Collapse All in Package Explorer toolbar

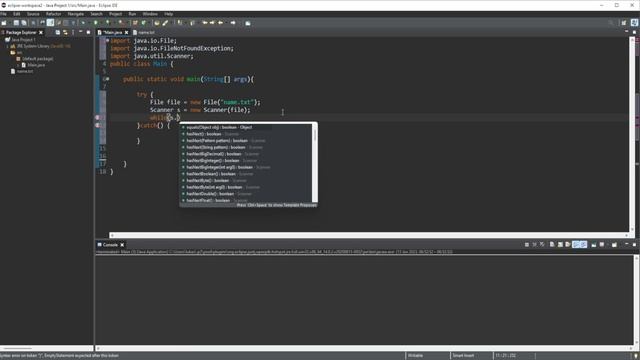tap(58, 32)
